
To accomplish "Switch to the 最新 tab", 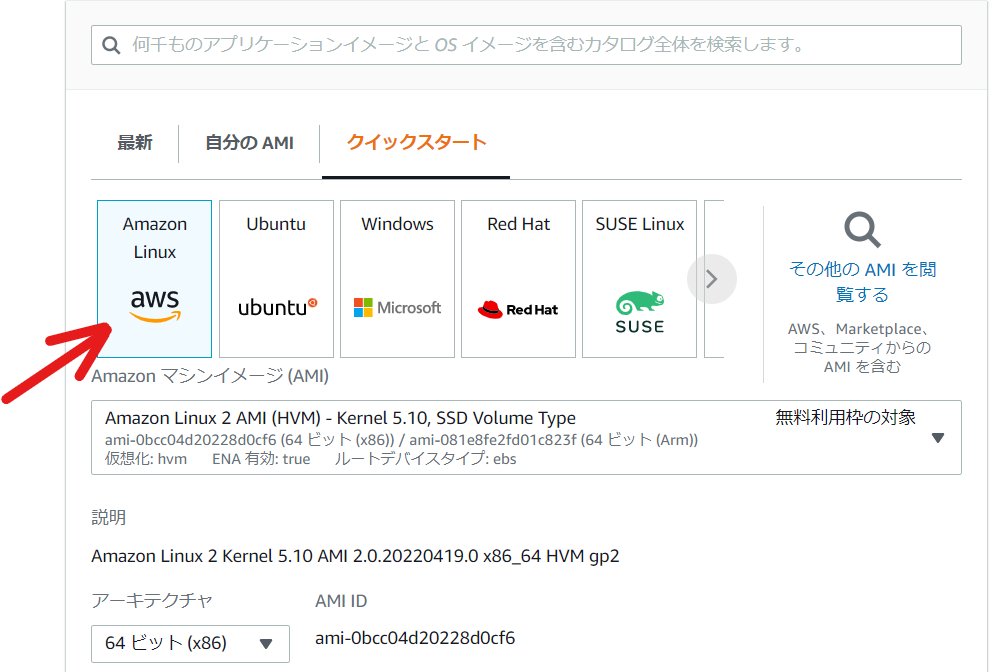I will coord(135,143).
